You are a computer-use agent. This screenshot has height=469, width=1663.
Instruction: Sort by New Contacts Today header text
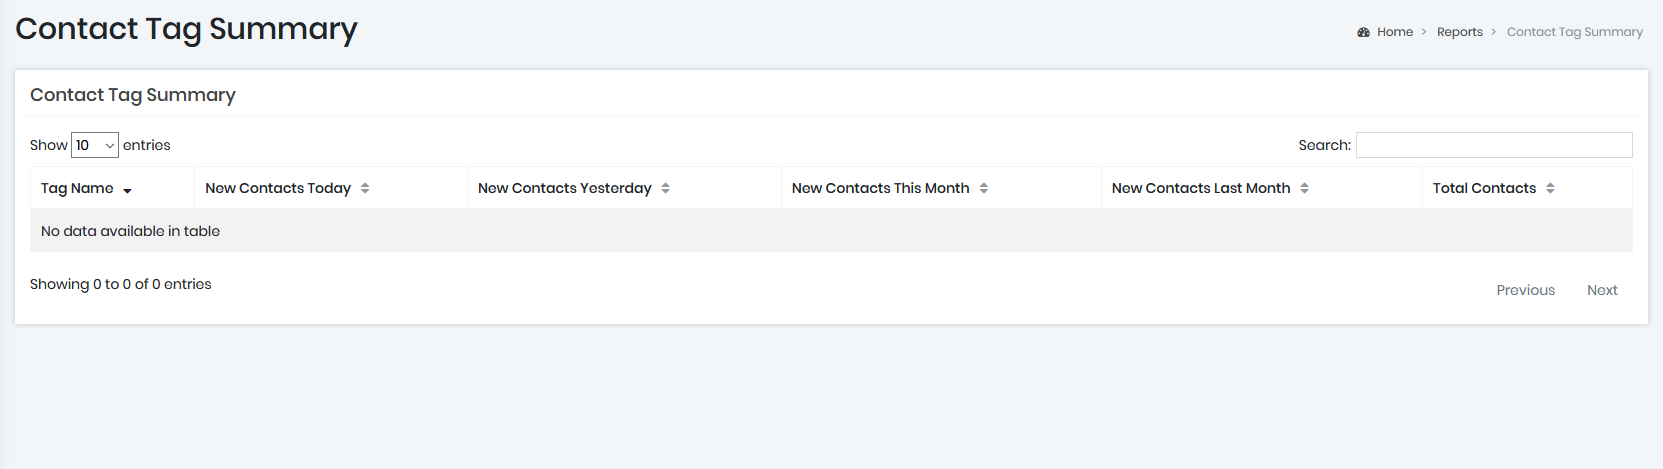coord(278,188)
